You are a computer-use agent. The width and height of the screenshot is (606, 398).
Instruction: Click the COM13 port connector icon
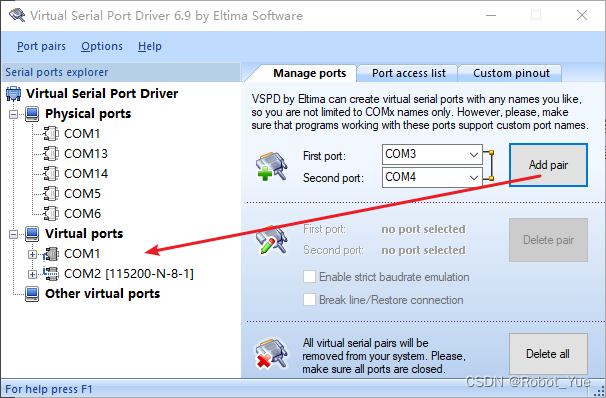(x=51, y=154)
